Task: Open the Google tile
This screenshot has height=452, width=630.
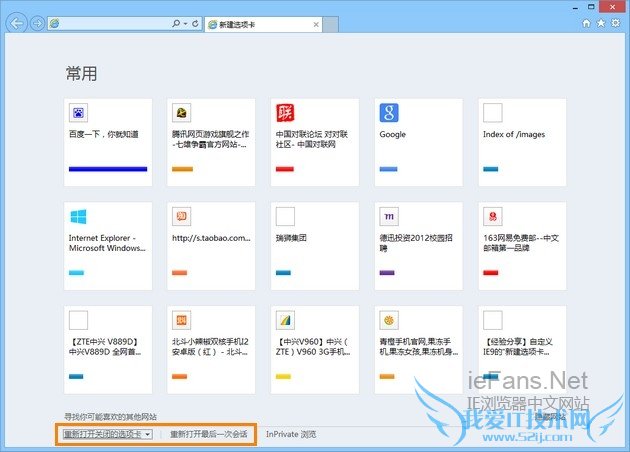Action: pos(419,142)
